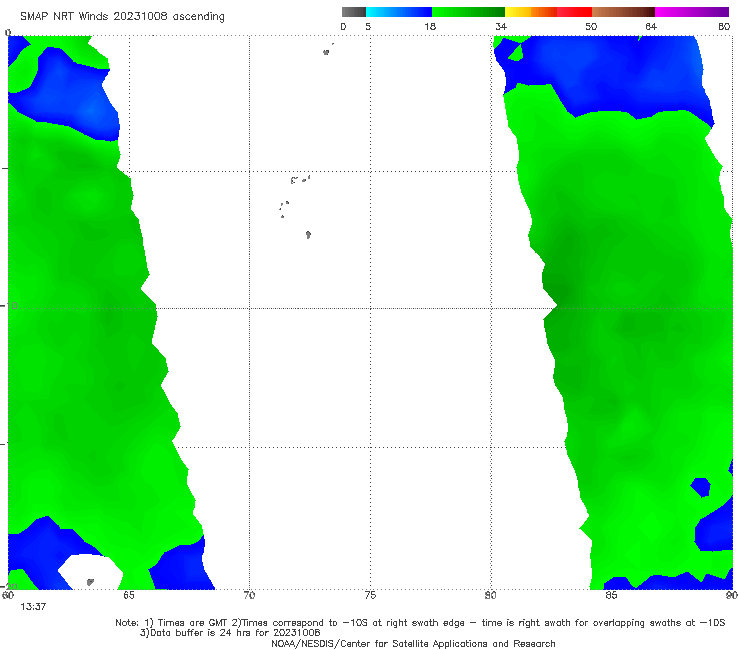This screenshot has height=650, width=740.
Task: Click the small blue patch inside the right swath
Action: point(701,487)
